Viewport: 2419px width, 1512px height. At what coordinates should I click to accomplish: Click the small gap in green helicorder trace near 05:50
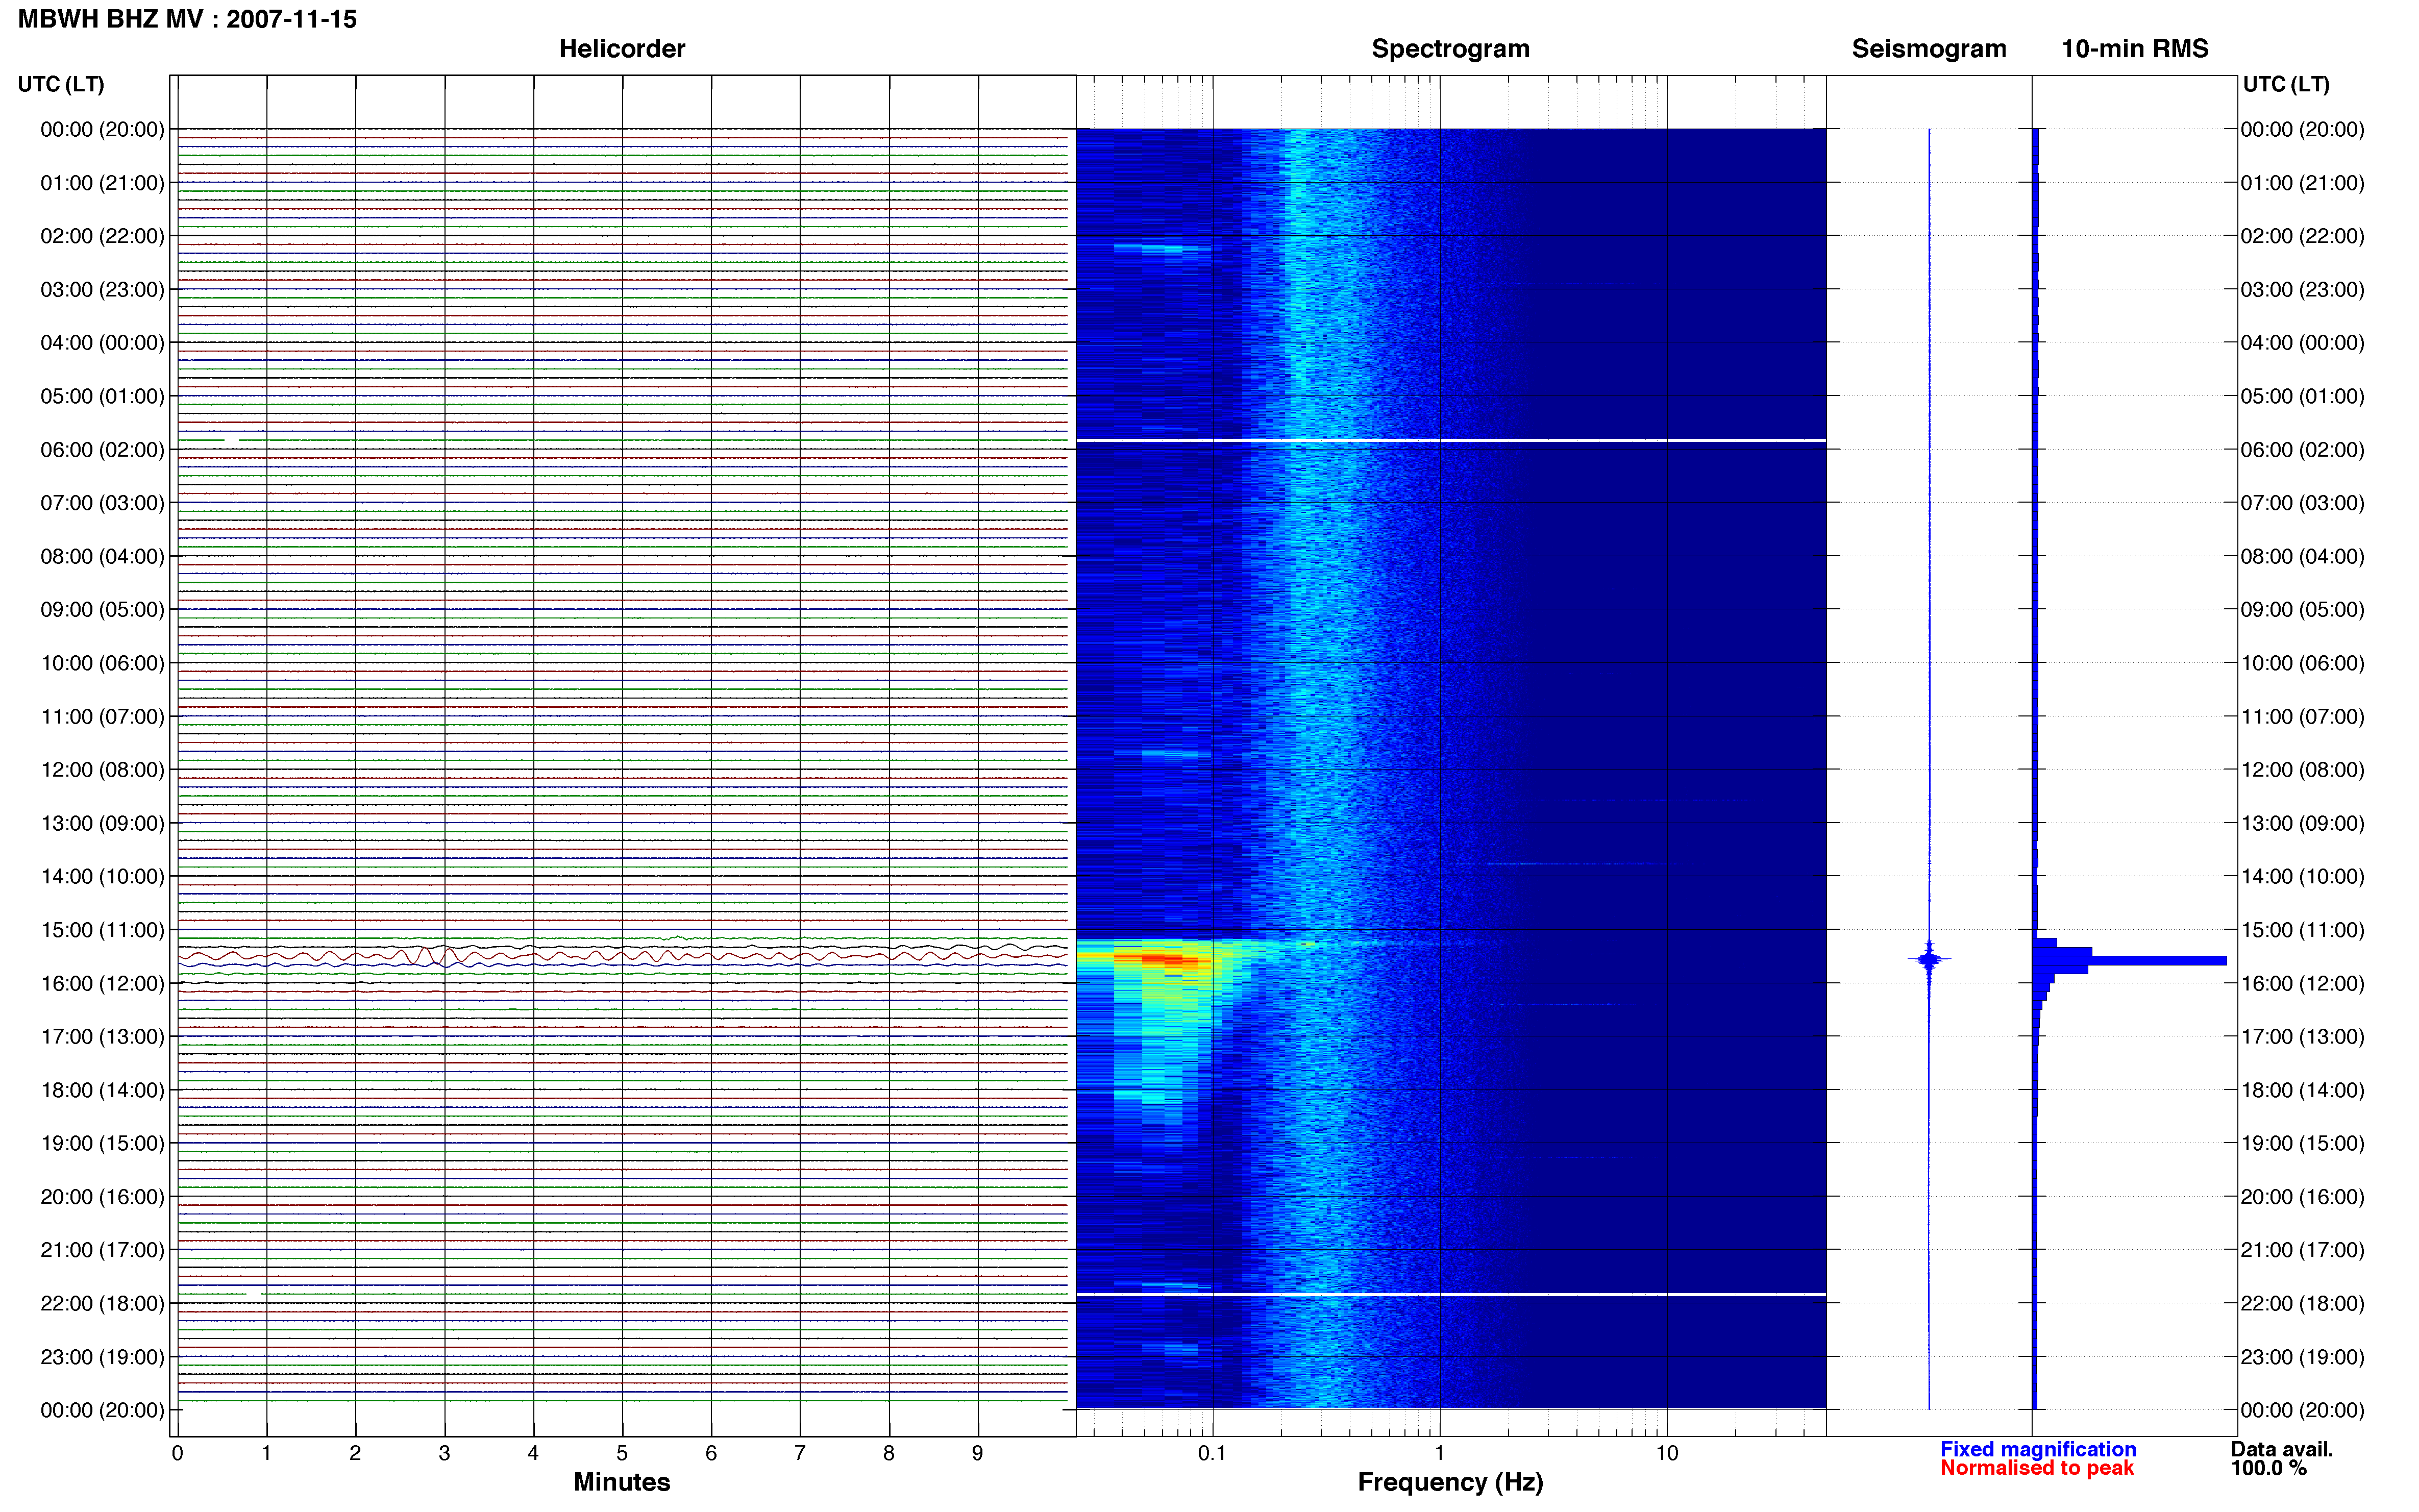point(231,440)
